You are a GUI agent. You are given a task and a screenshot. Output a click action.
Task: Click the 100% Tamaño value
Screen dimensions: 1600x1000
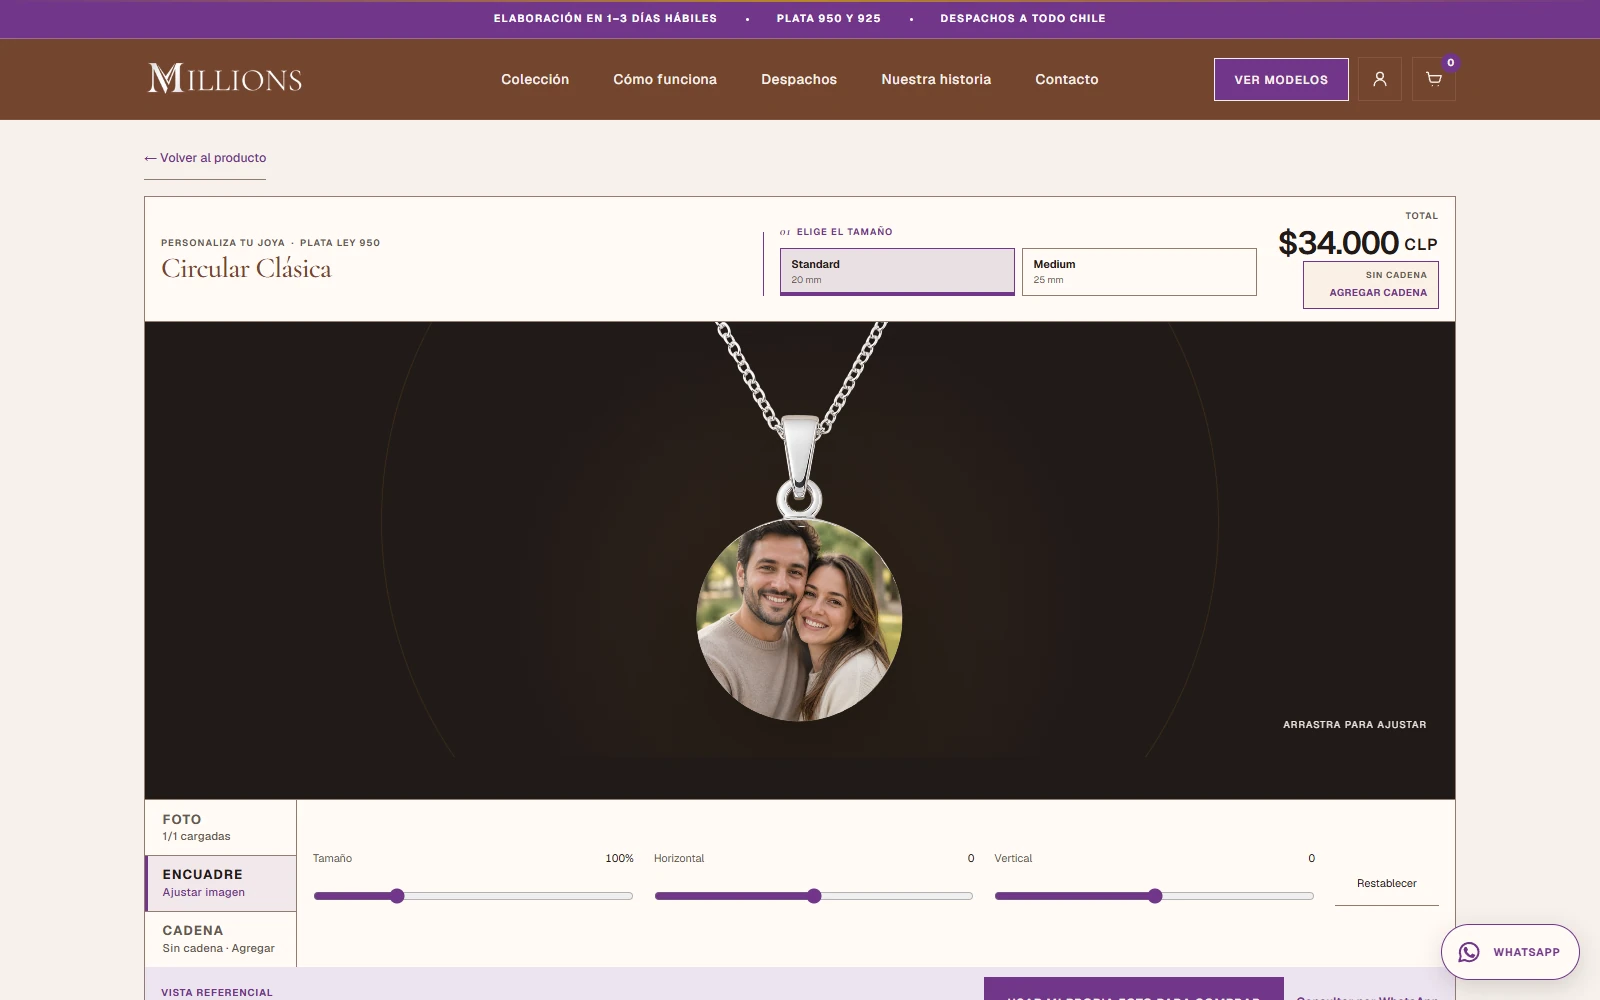pyautogui.click(x=619, y=859)
